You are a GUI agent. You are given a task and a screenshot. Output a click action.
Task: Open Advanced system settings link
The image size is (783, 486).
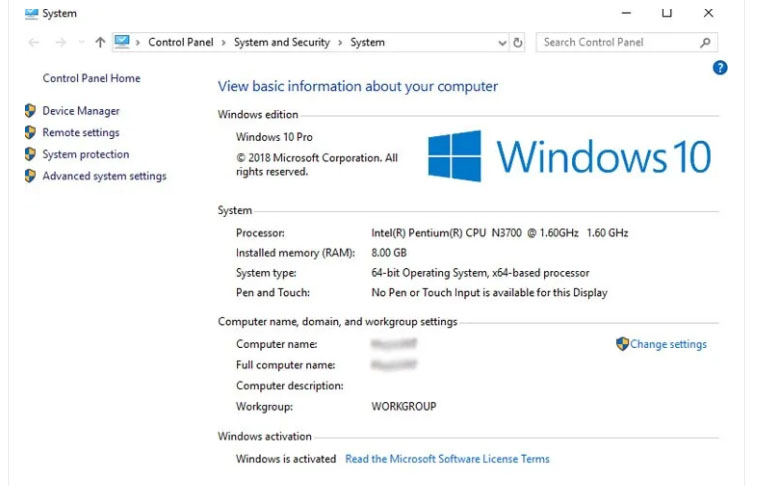pos(104,176)
